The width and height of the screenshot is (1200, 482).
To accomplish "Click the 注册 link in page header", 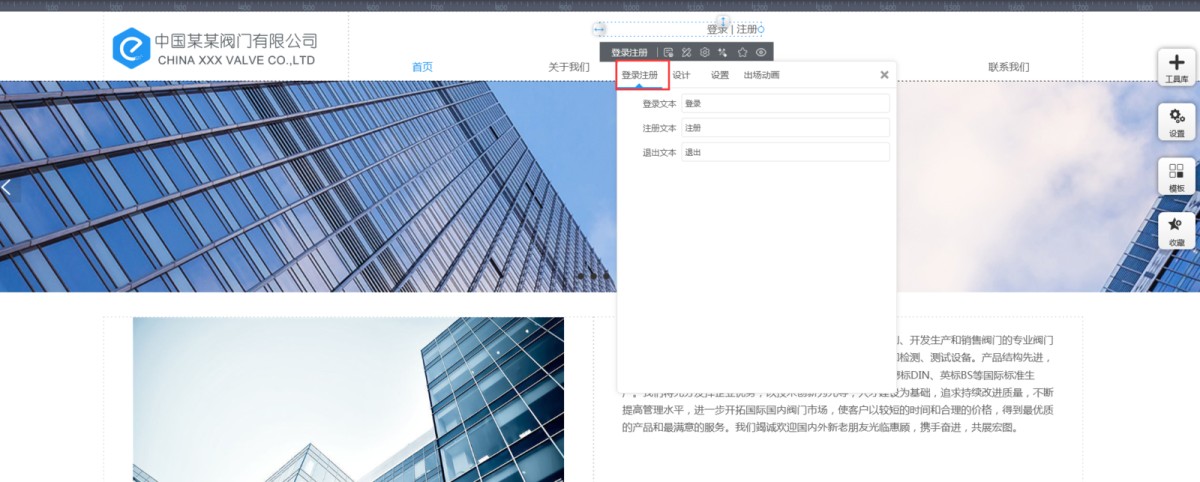I will (x=747, y=29).
